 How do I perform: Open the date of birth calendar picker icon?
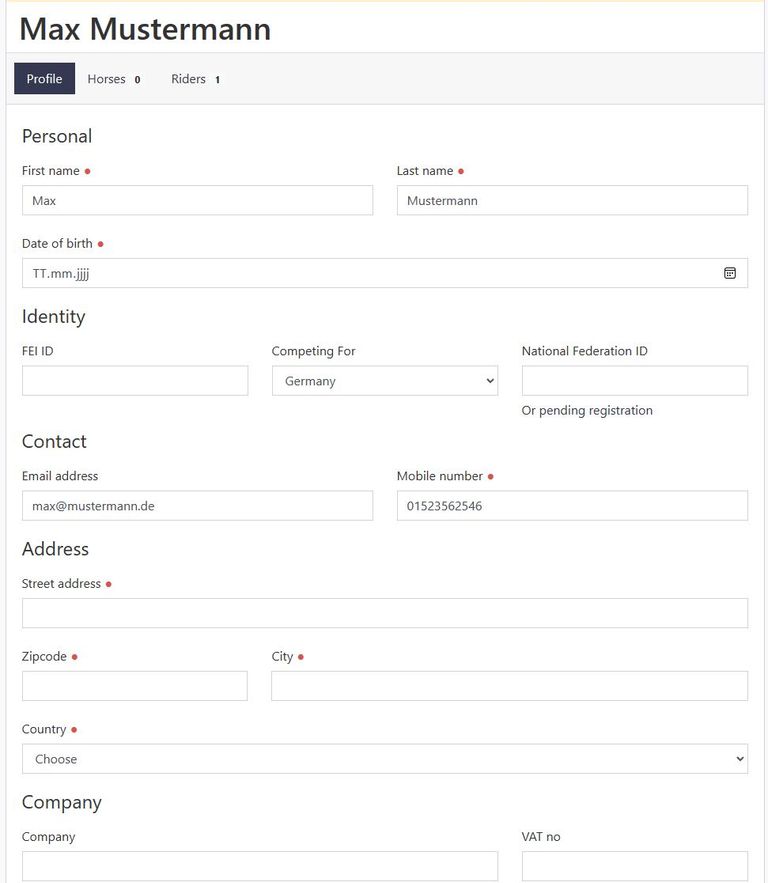pyautogui.click(x=730, y=273)
